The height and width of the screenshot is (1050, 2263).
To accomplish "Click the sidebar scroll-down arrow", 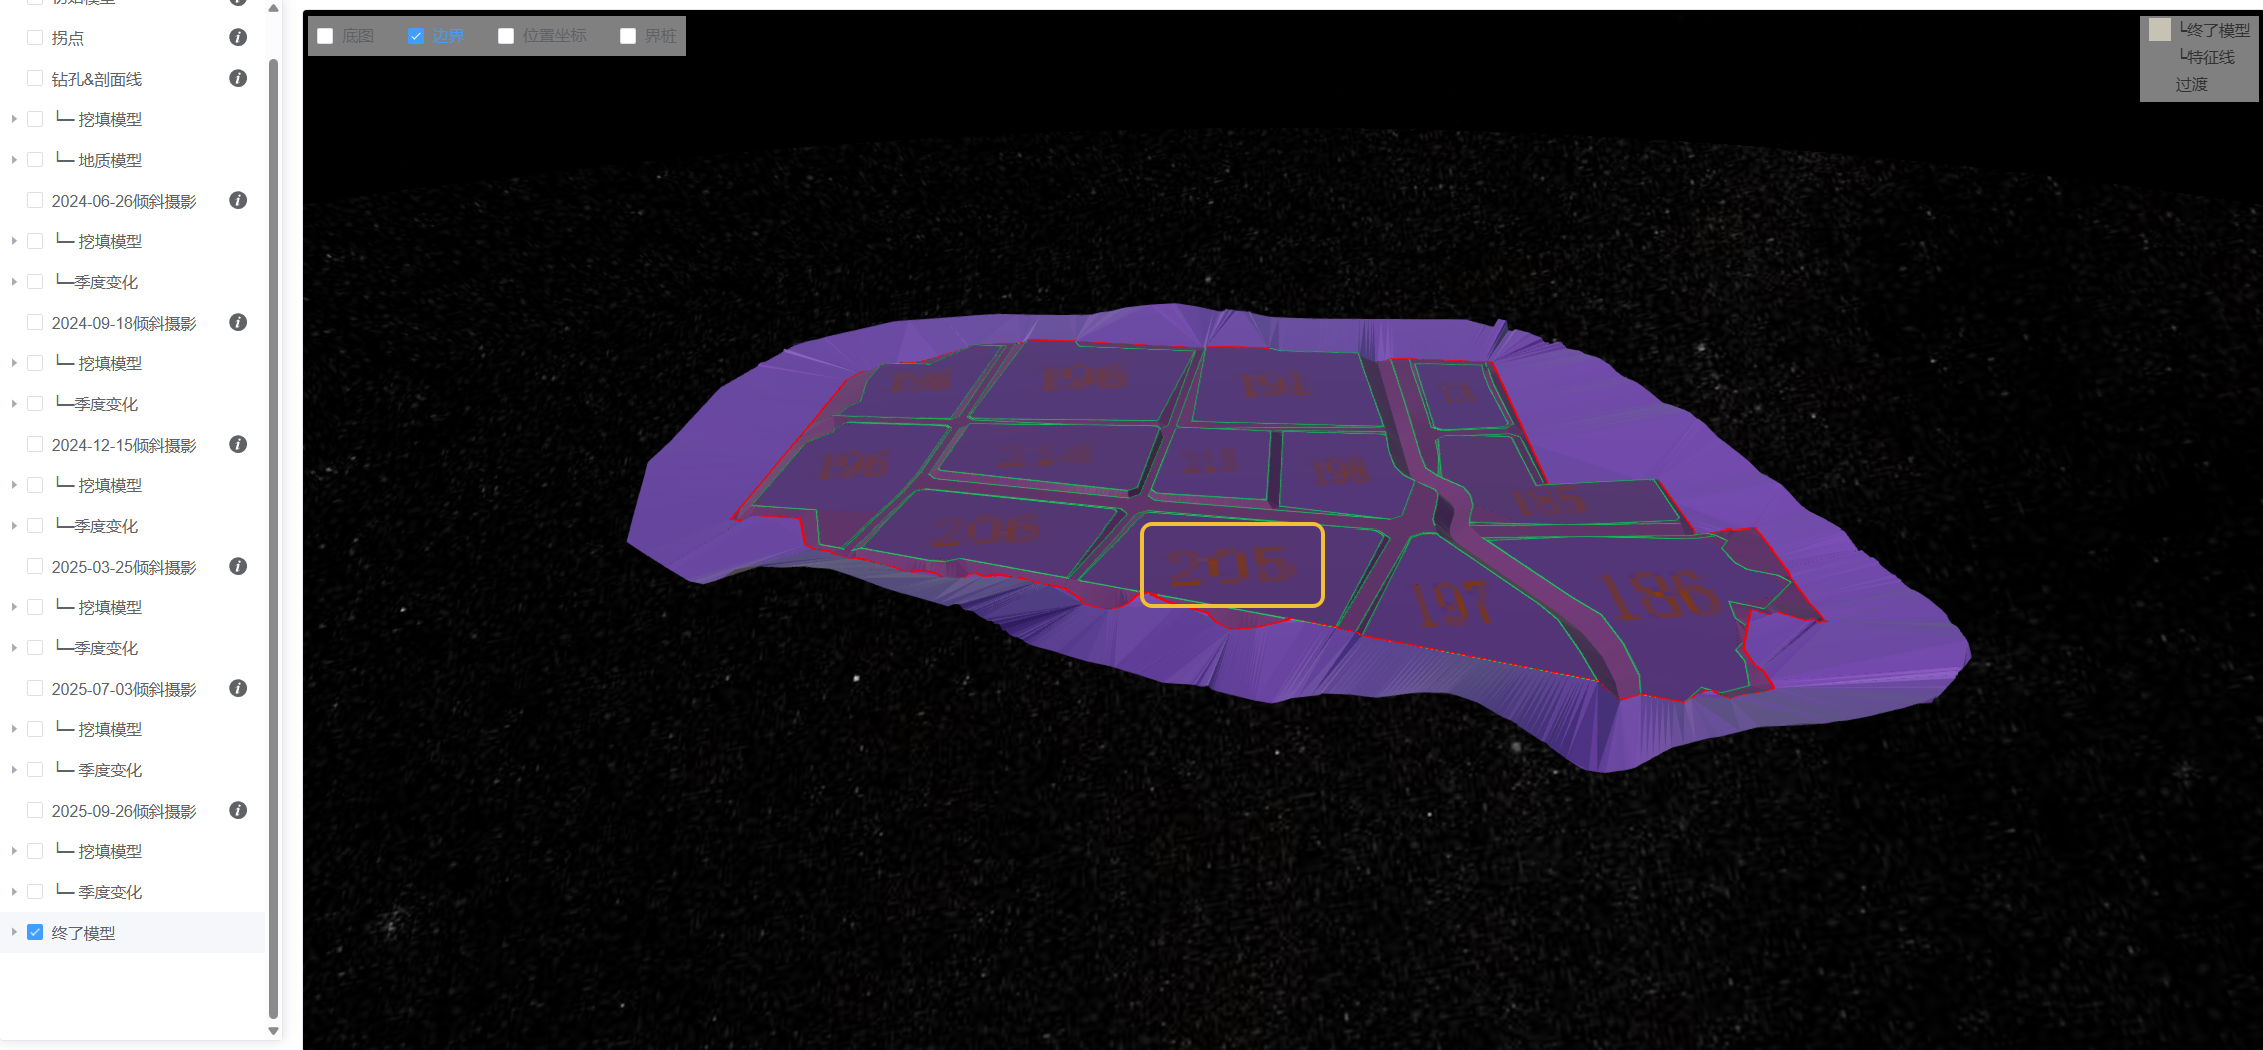I will pyautogui.click(x=273, y=1030).
